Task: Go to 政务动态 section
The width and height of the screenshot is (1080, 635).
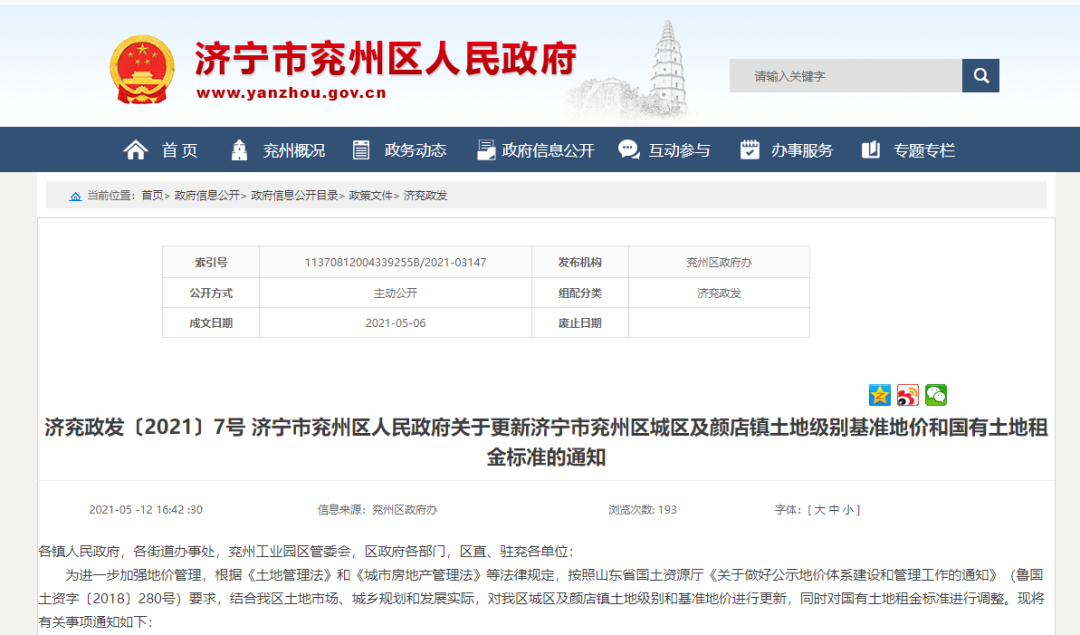Action: pyautogui.click(x=400, y=150)
